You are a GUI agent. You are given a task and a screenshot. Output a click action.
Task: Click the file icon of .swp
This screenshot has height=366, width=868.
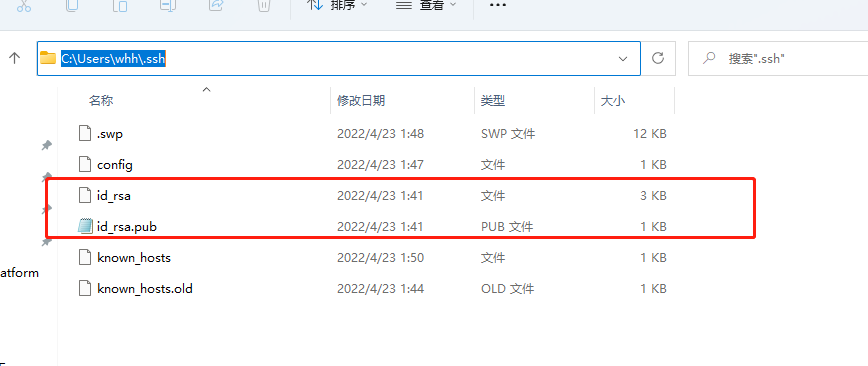pos(85,133)
